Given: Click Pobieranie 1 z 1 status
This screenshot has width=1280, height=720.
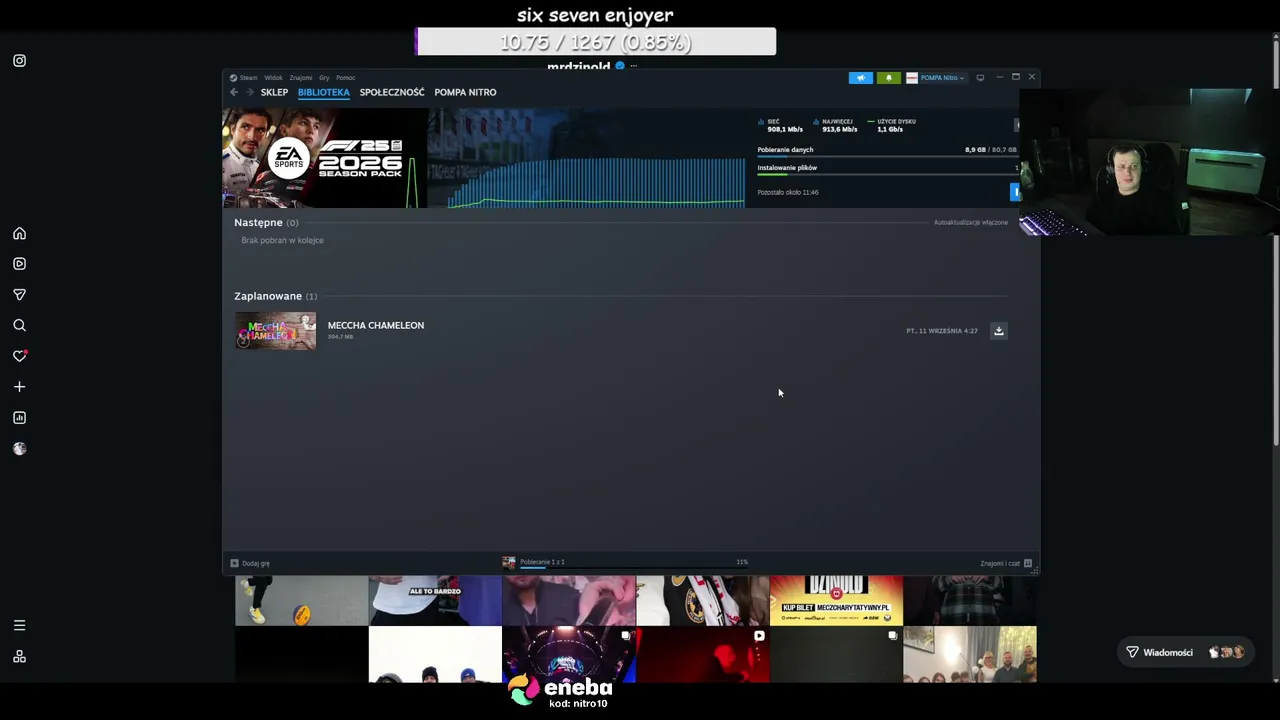Looking at the screenshot, I should (542, 562).
